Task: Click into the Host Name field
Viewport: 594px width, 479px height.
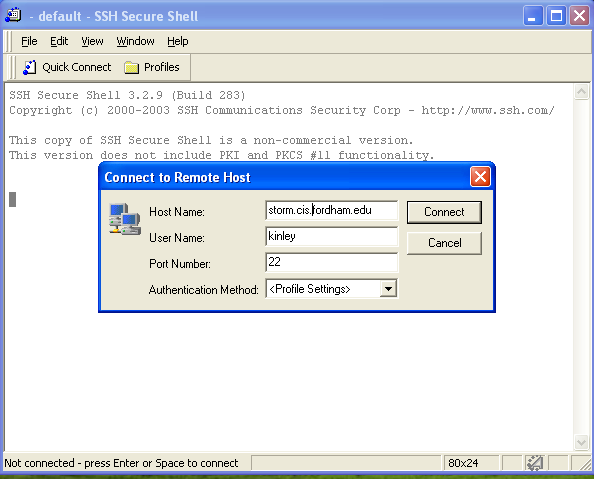Action: [331, 210]
